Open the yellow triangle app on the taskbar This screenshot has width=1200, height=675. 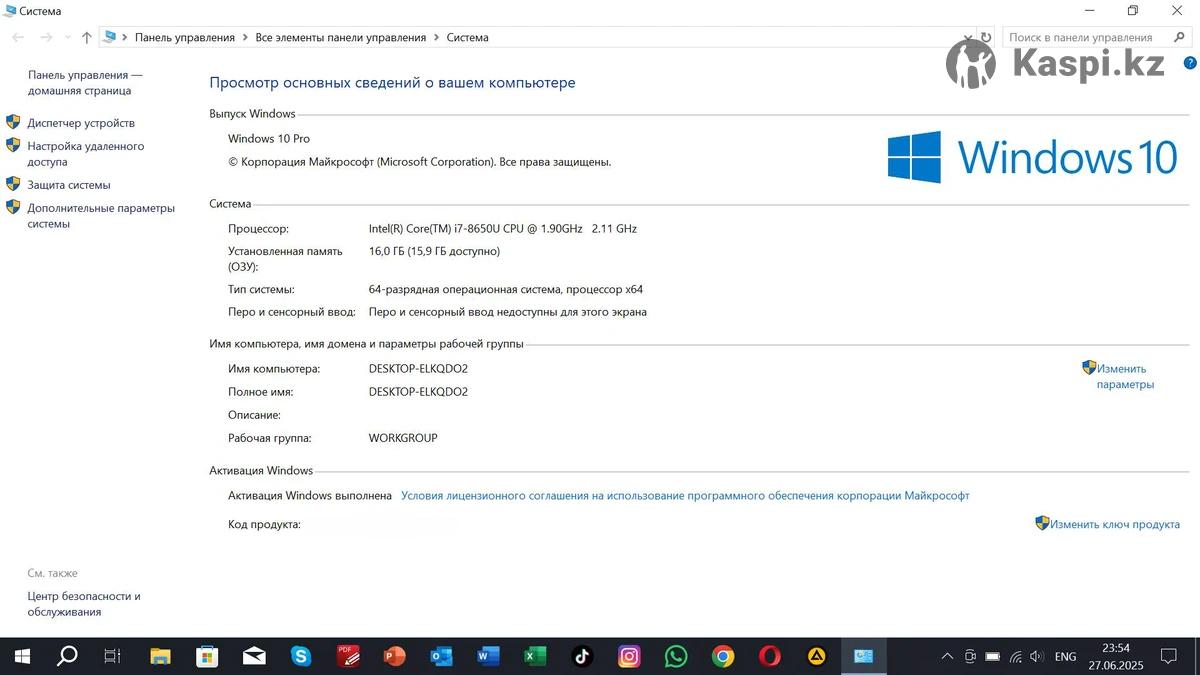pos(817,657)
